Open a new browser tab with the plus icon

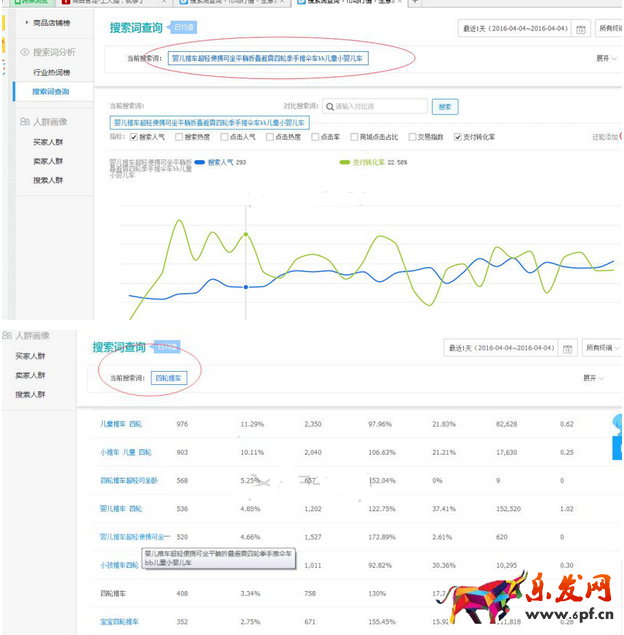click(x=416, y=3)
